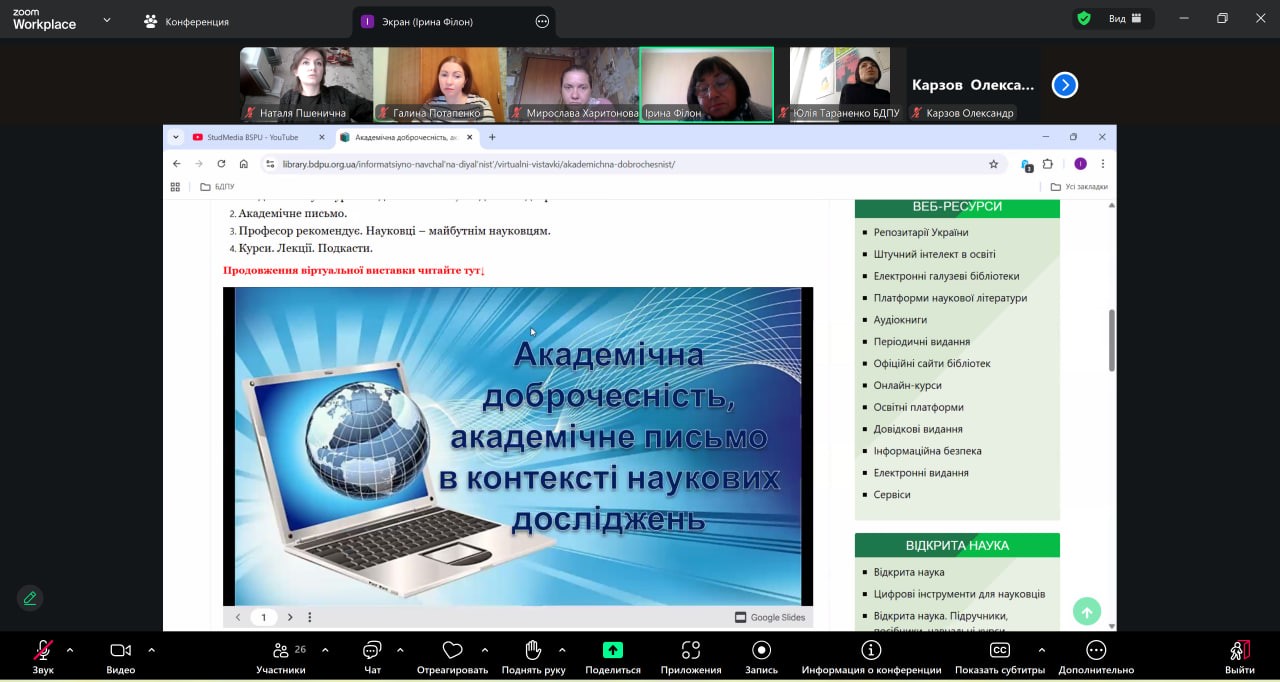Switch to the Конференция tab
Image resolution: width=1280 pixels, height=682 pixels.
tap(186, 21)
